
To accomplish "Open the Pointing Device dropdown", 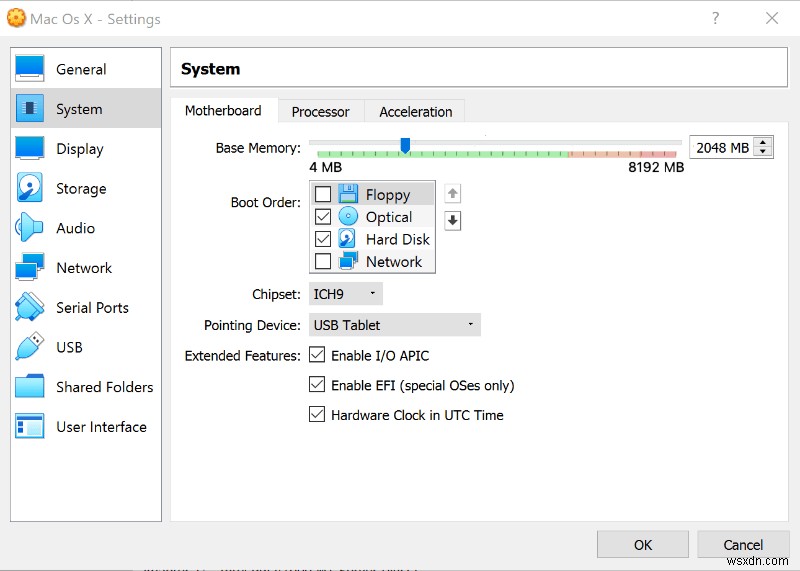I will (x=394, y=325).
